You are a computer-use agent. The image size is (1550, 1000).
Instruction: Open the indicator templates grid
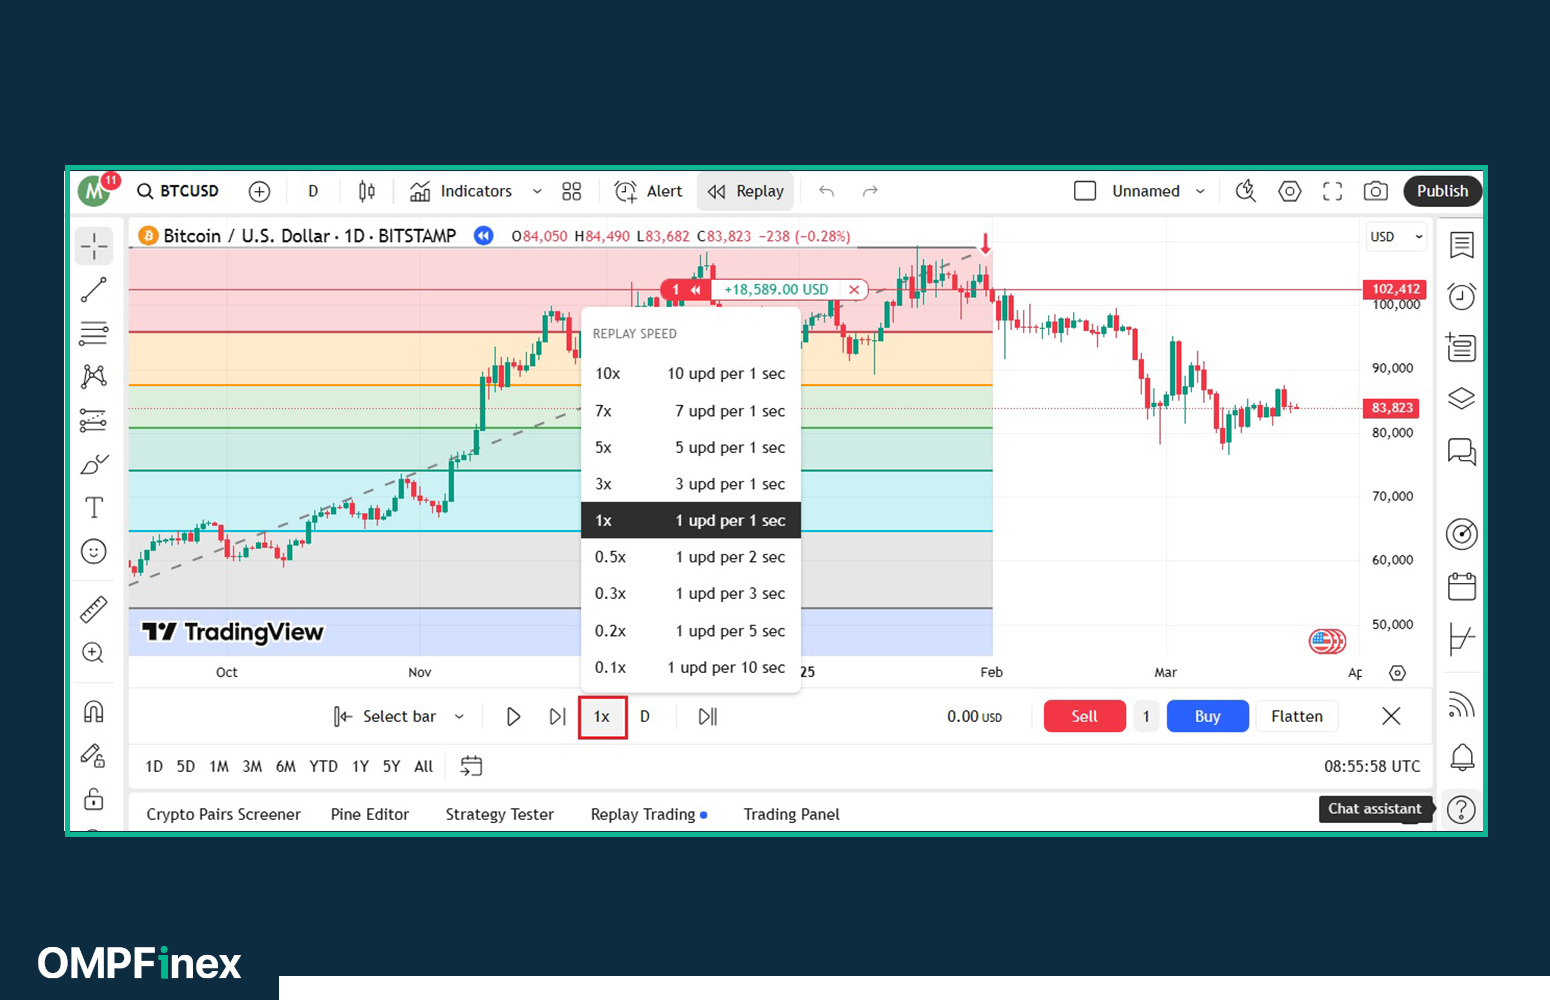point(572,191)
